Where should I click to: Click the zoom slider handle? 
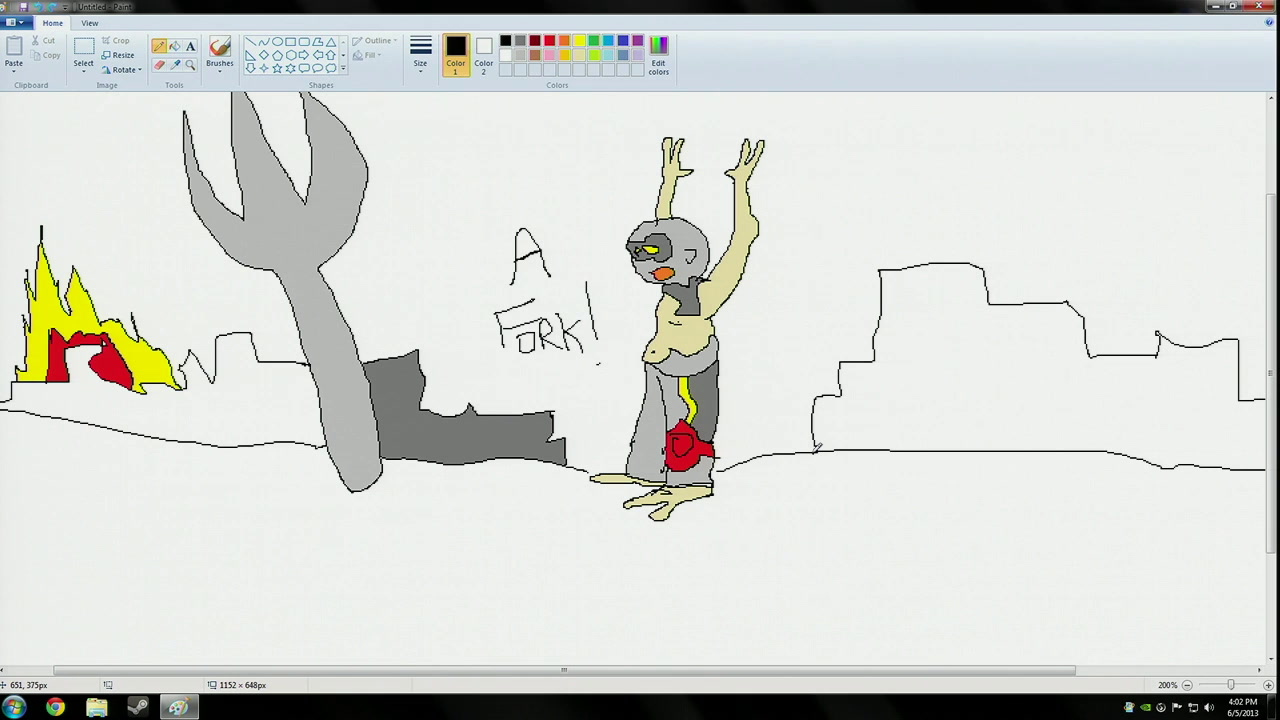tap(1230, 685)
